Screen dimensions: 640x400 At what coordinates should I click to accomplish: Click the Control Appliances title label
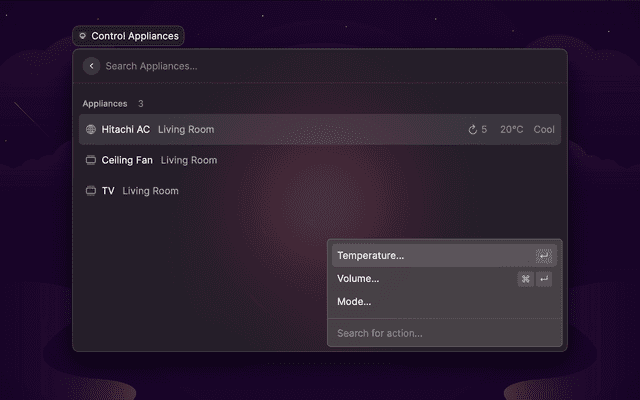(x=135, y=36)
